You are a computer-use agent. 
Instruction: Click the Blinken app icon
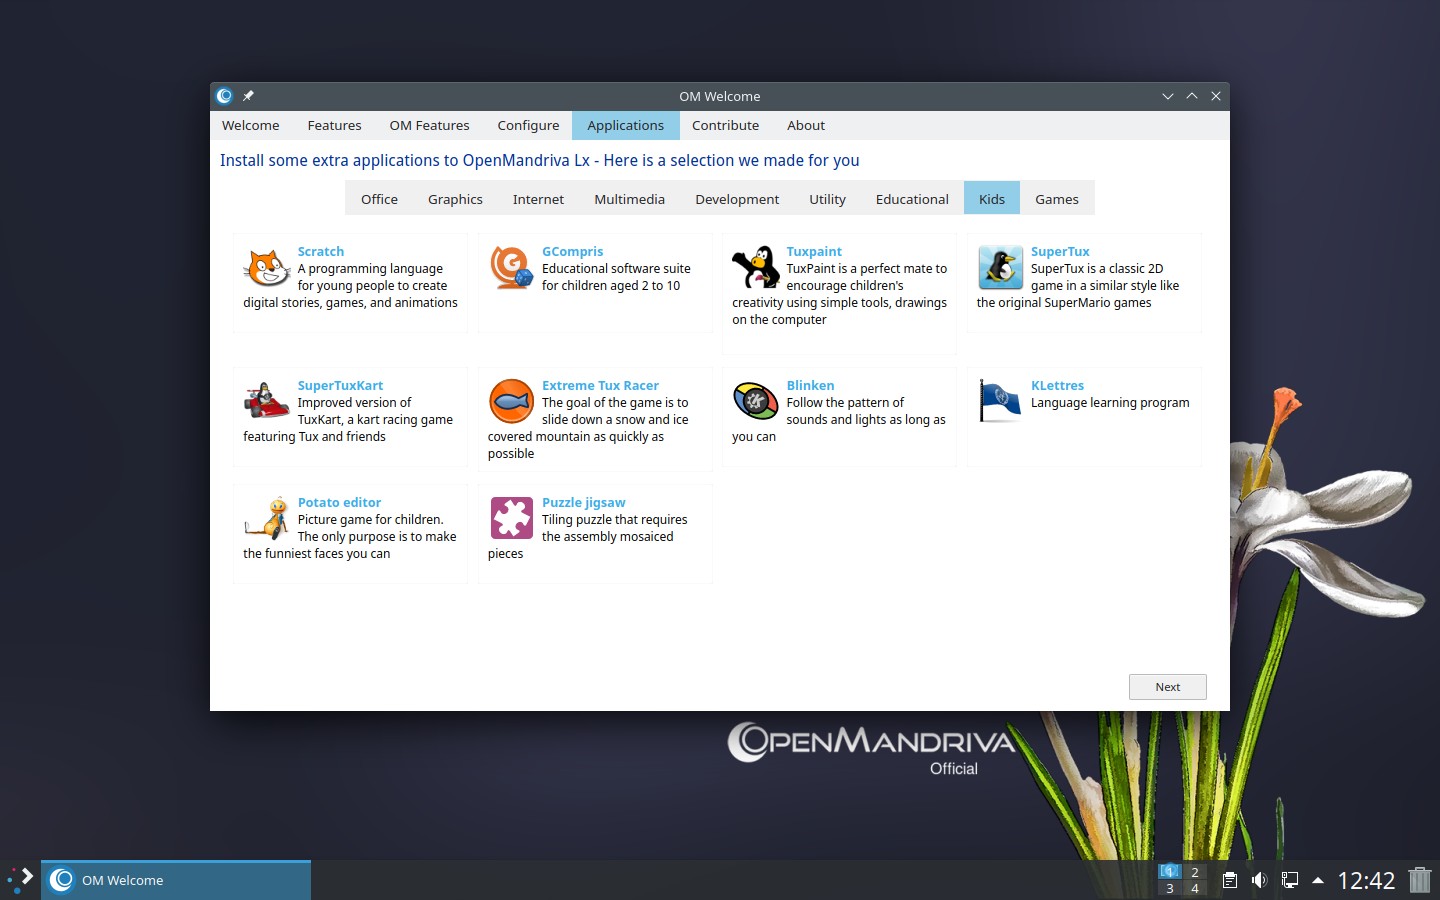(x=756, y=401)
